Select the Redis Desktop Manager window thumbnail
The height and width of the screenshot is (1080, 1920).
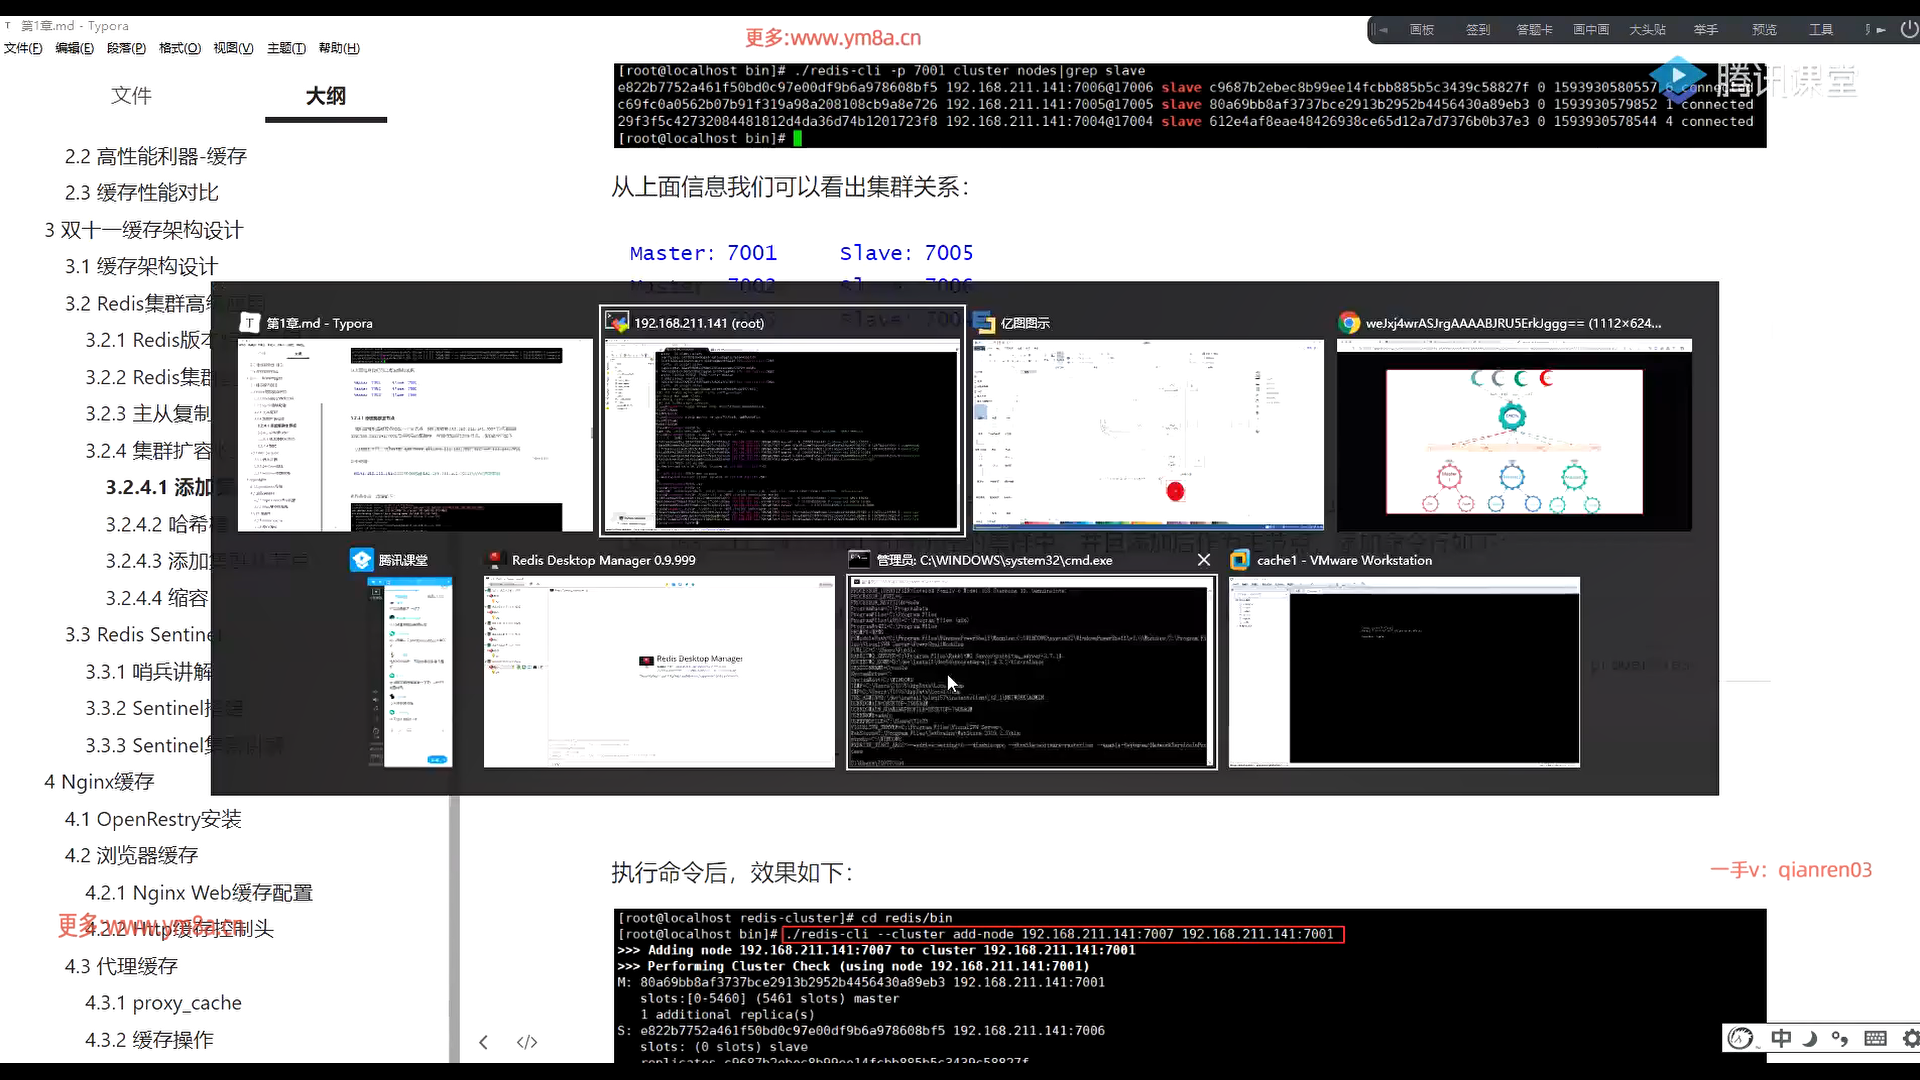pos(659,671)
